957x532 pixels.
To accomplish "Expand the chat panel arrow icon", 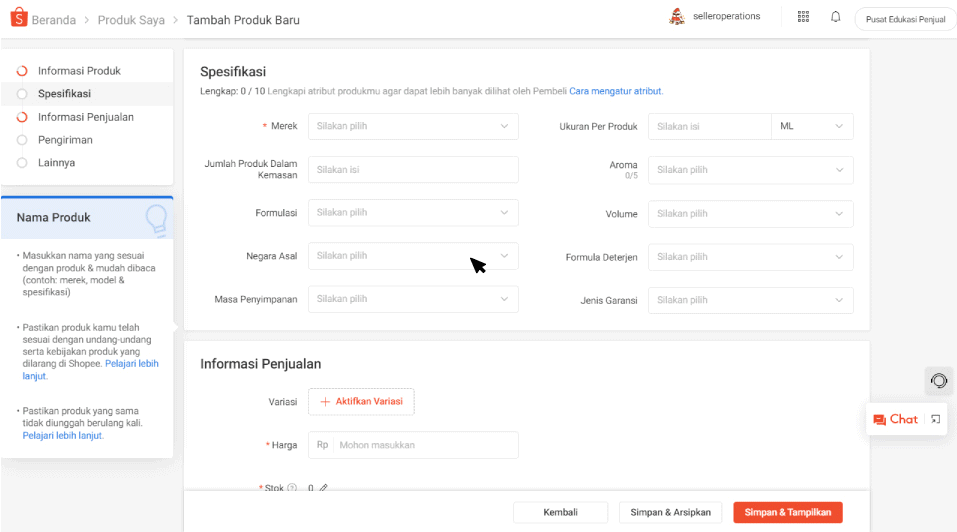I will [936, 419].
